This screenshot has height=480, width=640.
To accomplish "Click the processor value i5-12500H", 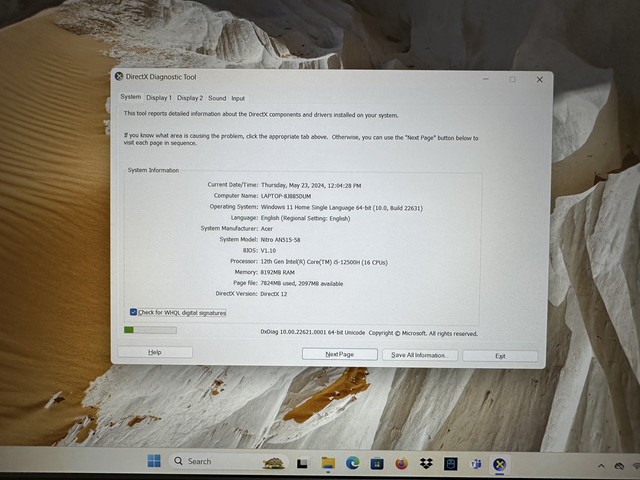I will click(324, 262).
